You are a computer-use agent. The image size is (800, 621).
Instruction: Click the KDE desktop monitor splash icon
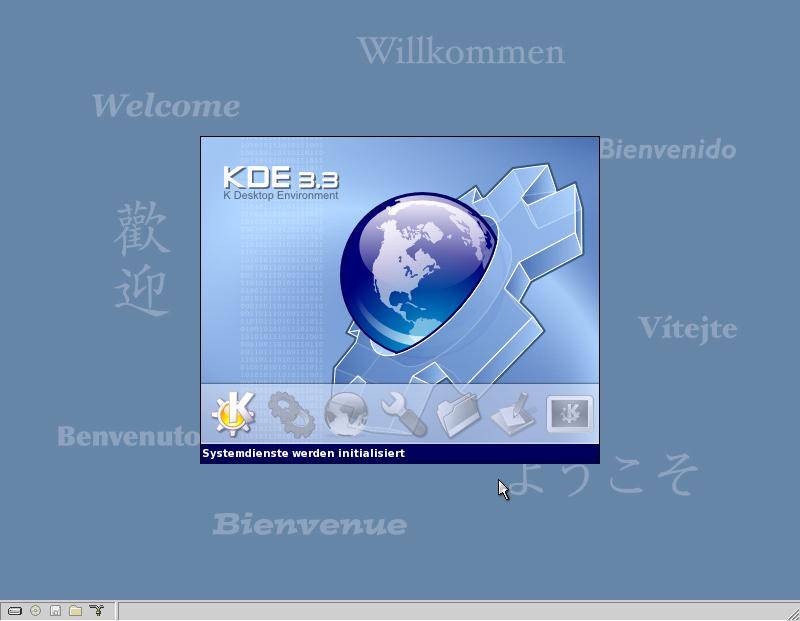[570, 414]
